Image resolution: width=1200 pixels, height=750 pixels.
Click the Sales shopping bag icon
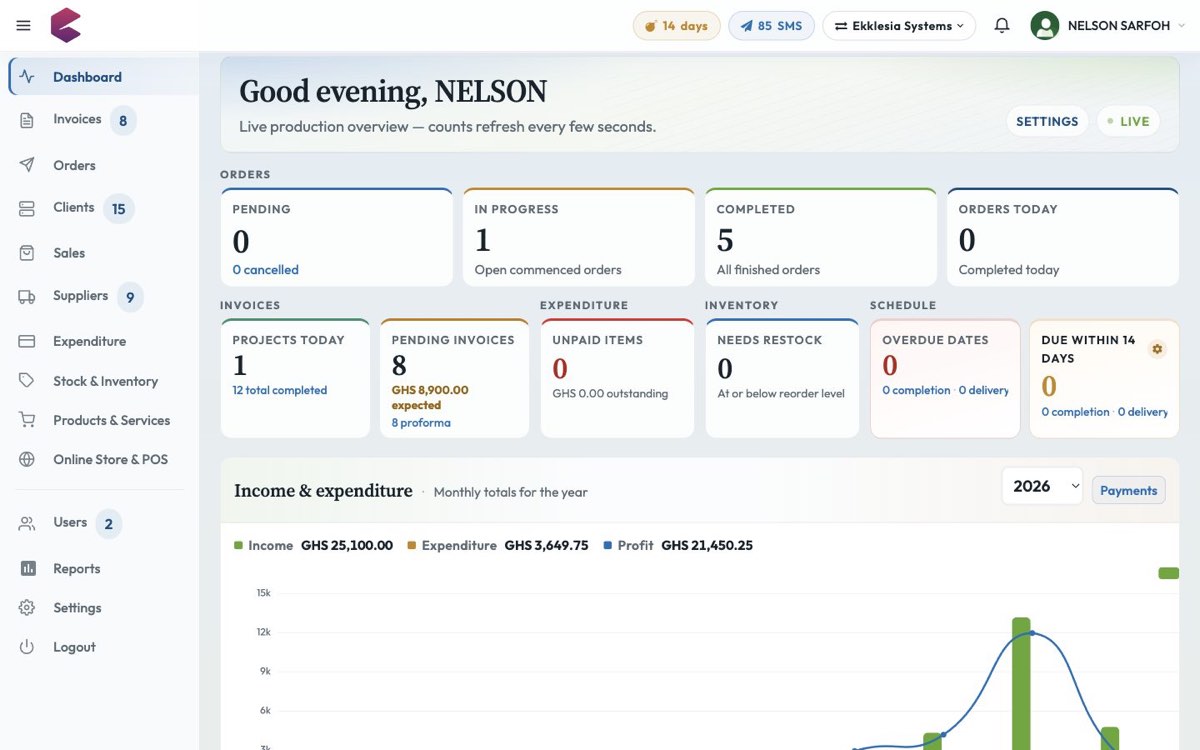27,253
